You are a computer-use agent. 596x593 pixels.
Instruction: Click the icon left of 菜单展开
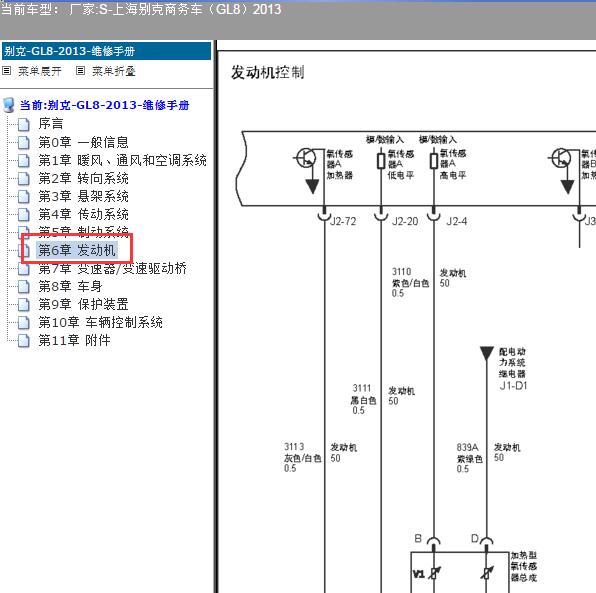(x=6, y=71)
